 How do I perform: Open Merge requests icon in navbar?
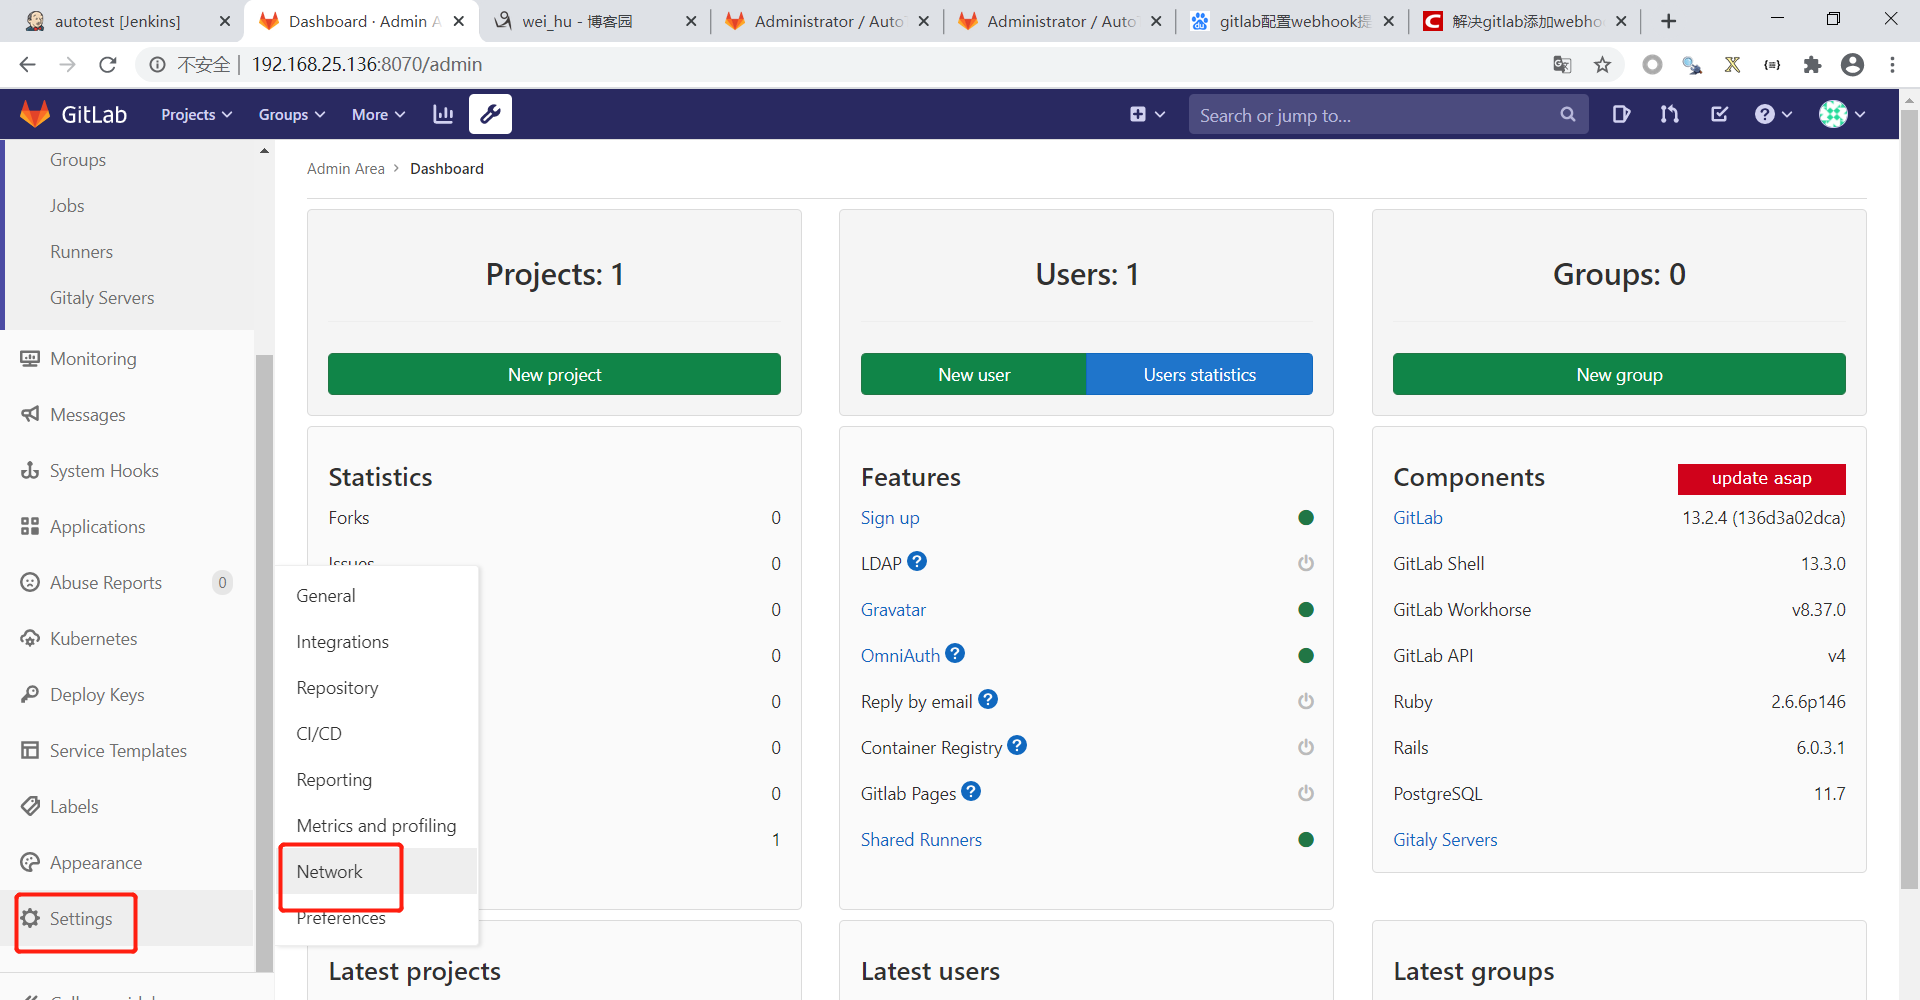pos(1669,114)
